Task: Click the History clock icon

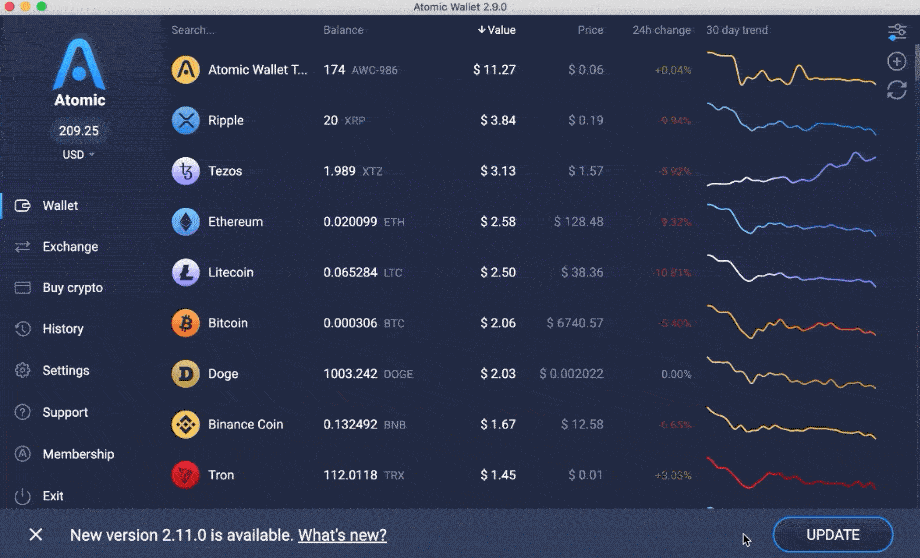Action: point(22,329)
